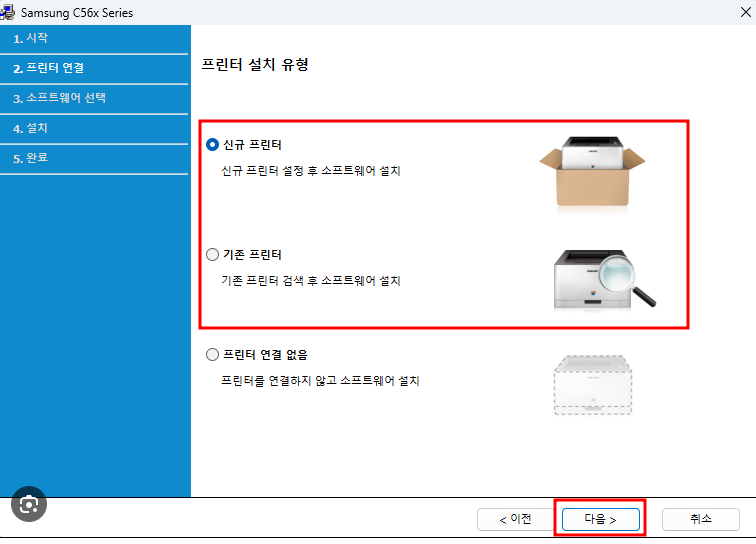Click the dashed-outline no-connection printer image
The height and width of the screenshot is (544, 756).
tap(593, 385)
